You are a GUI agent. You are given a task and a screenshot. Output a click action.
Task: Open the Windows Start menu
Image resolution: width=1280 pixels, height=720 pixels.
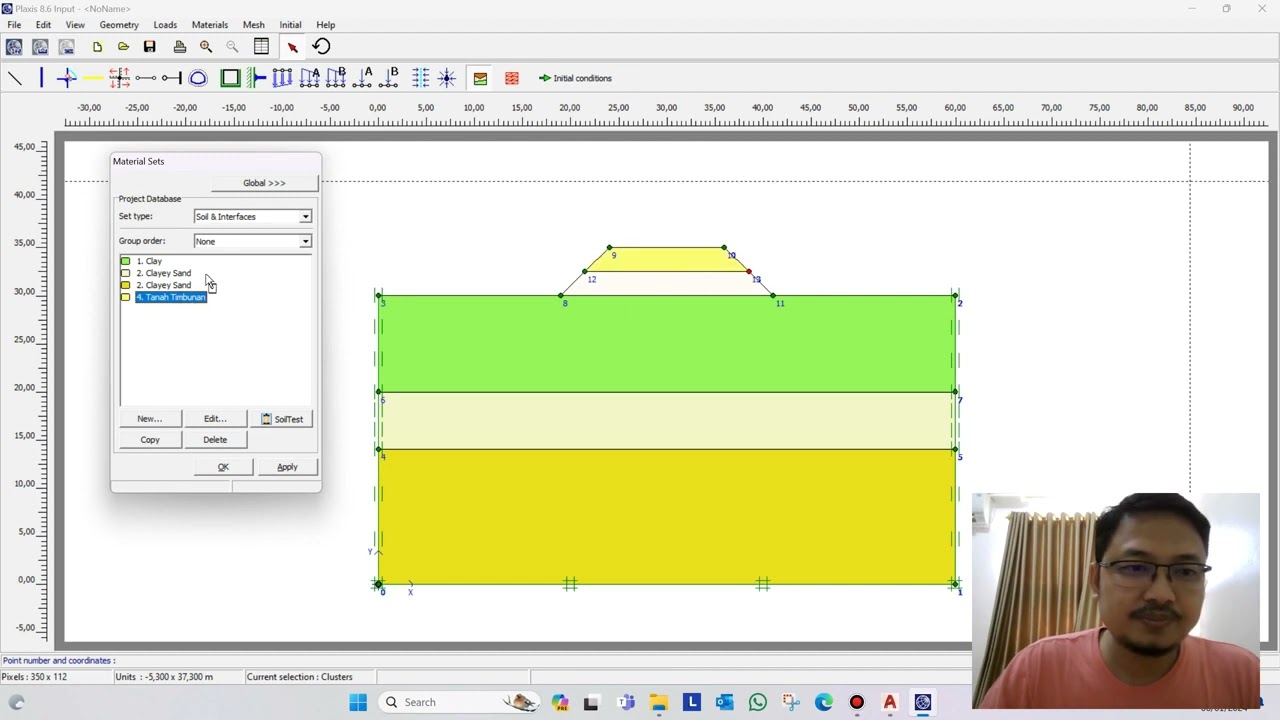click(358, 702)
